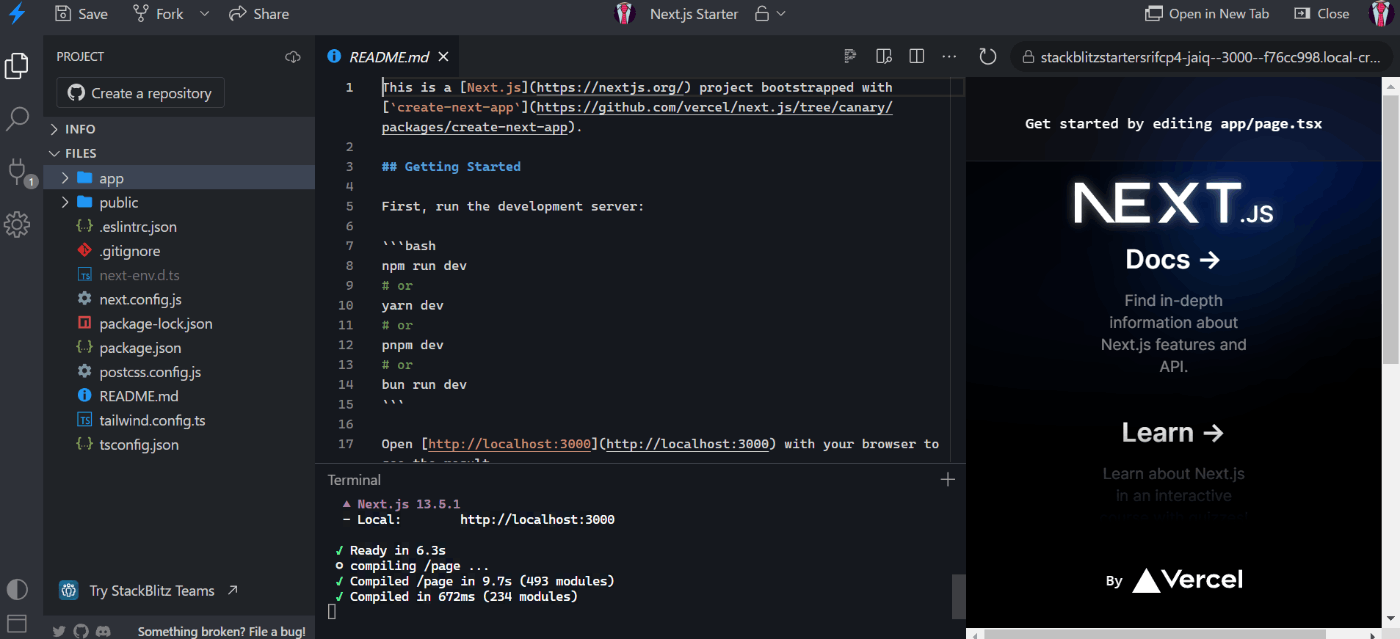Open the Fork options dropdown arrow
The height and width of the screenshot is (639, 1400).
[205, 14]
